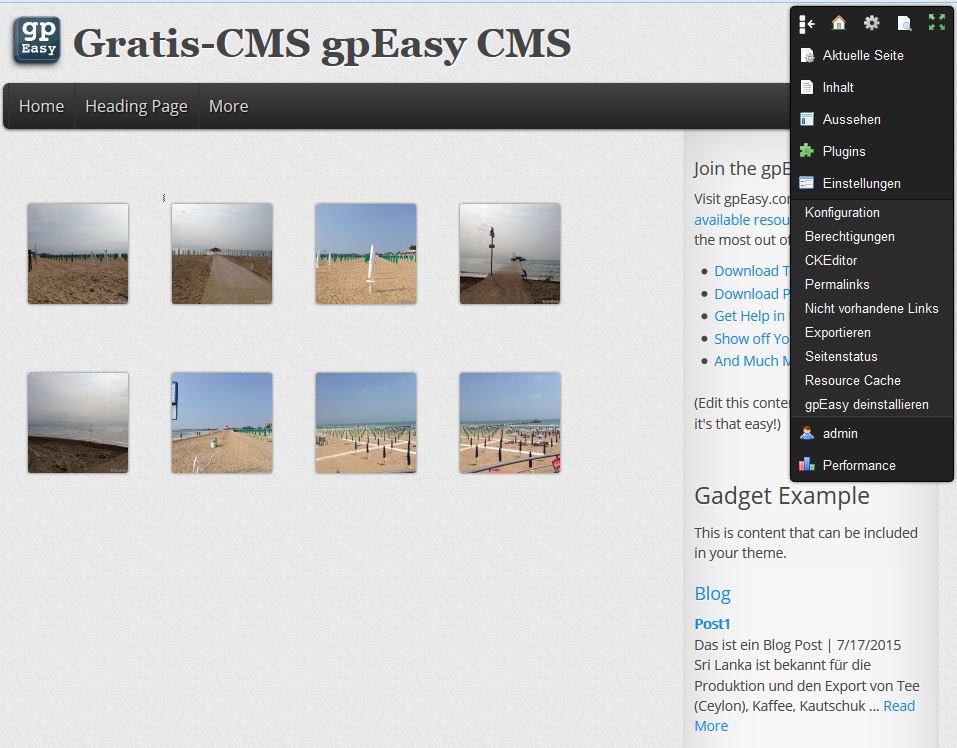Open thumbnail of grey sea shoreline
The height and width of the screenshot is (748, 957).
pos(78,423)
